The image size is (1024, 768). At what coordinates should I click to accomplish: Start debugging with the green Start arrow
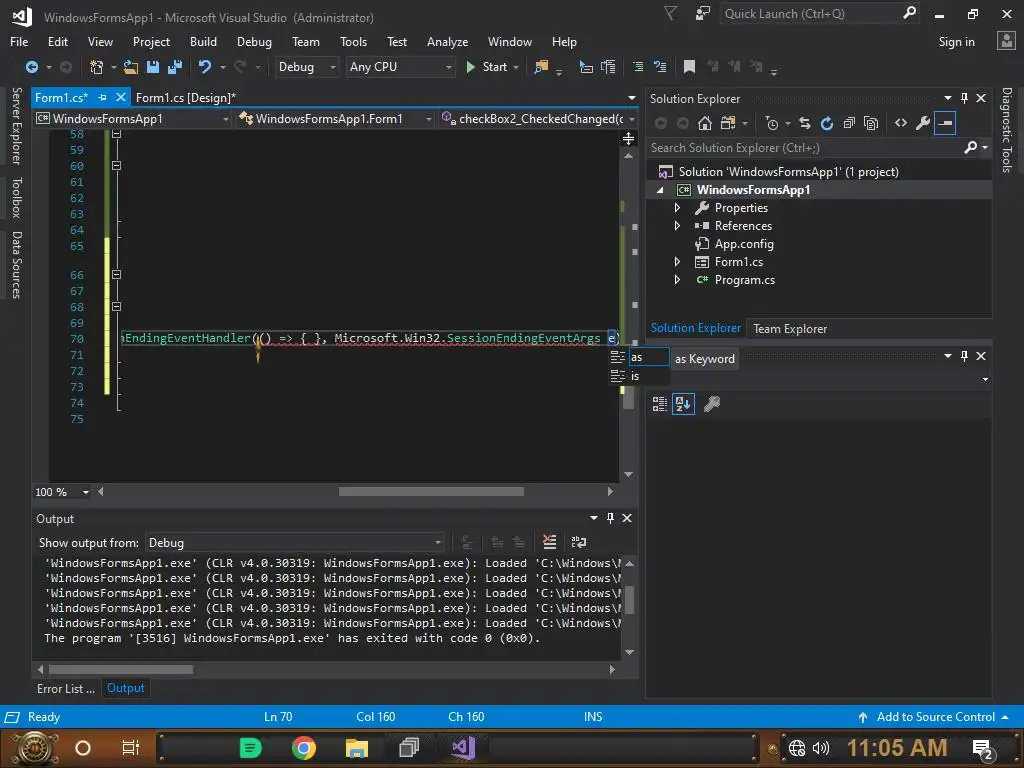470,67
